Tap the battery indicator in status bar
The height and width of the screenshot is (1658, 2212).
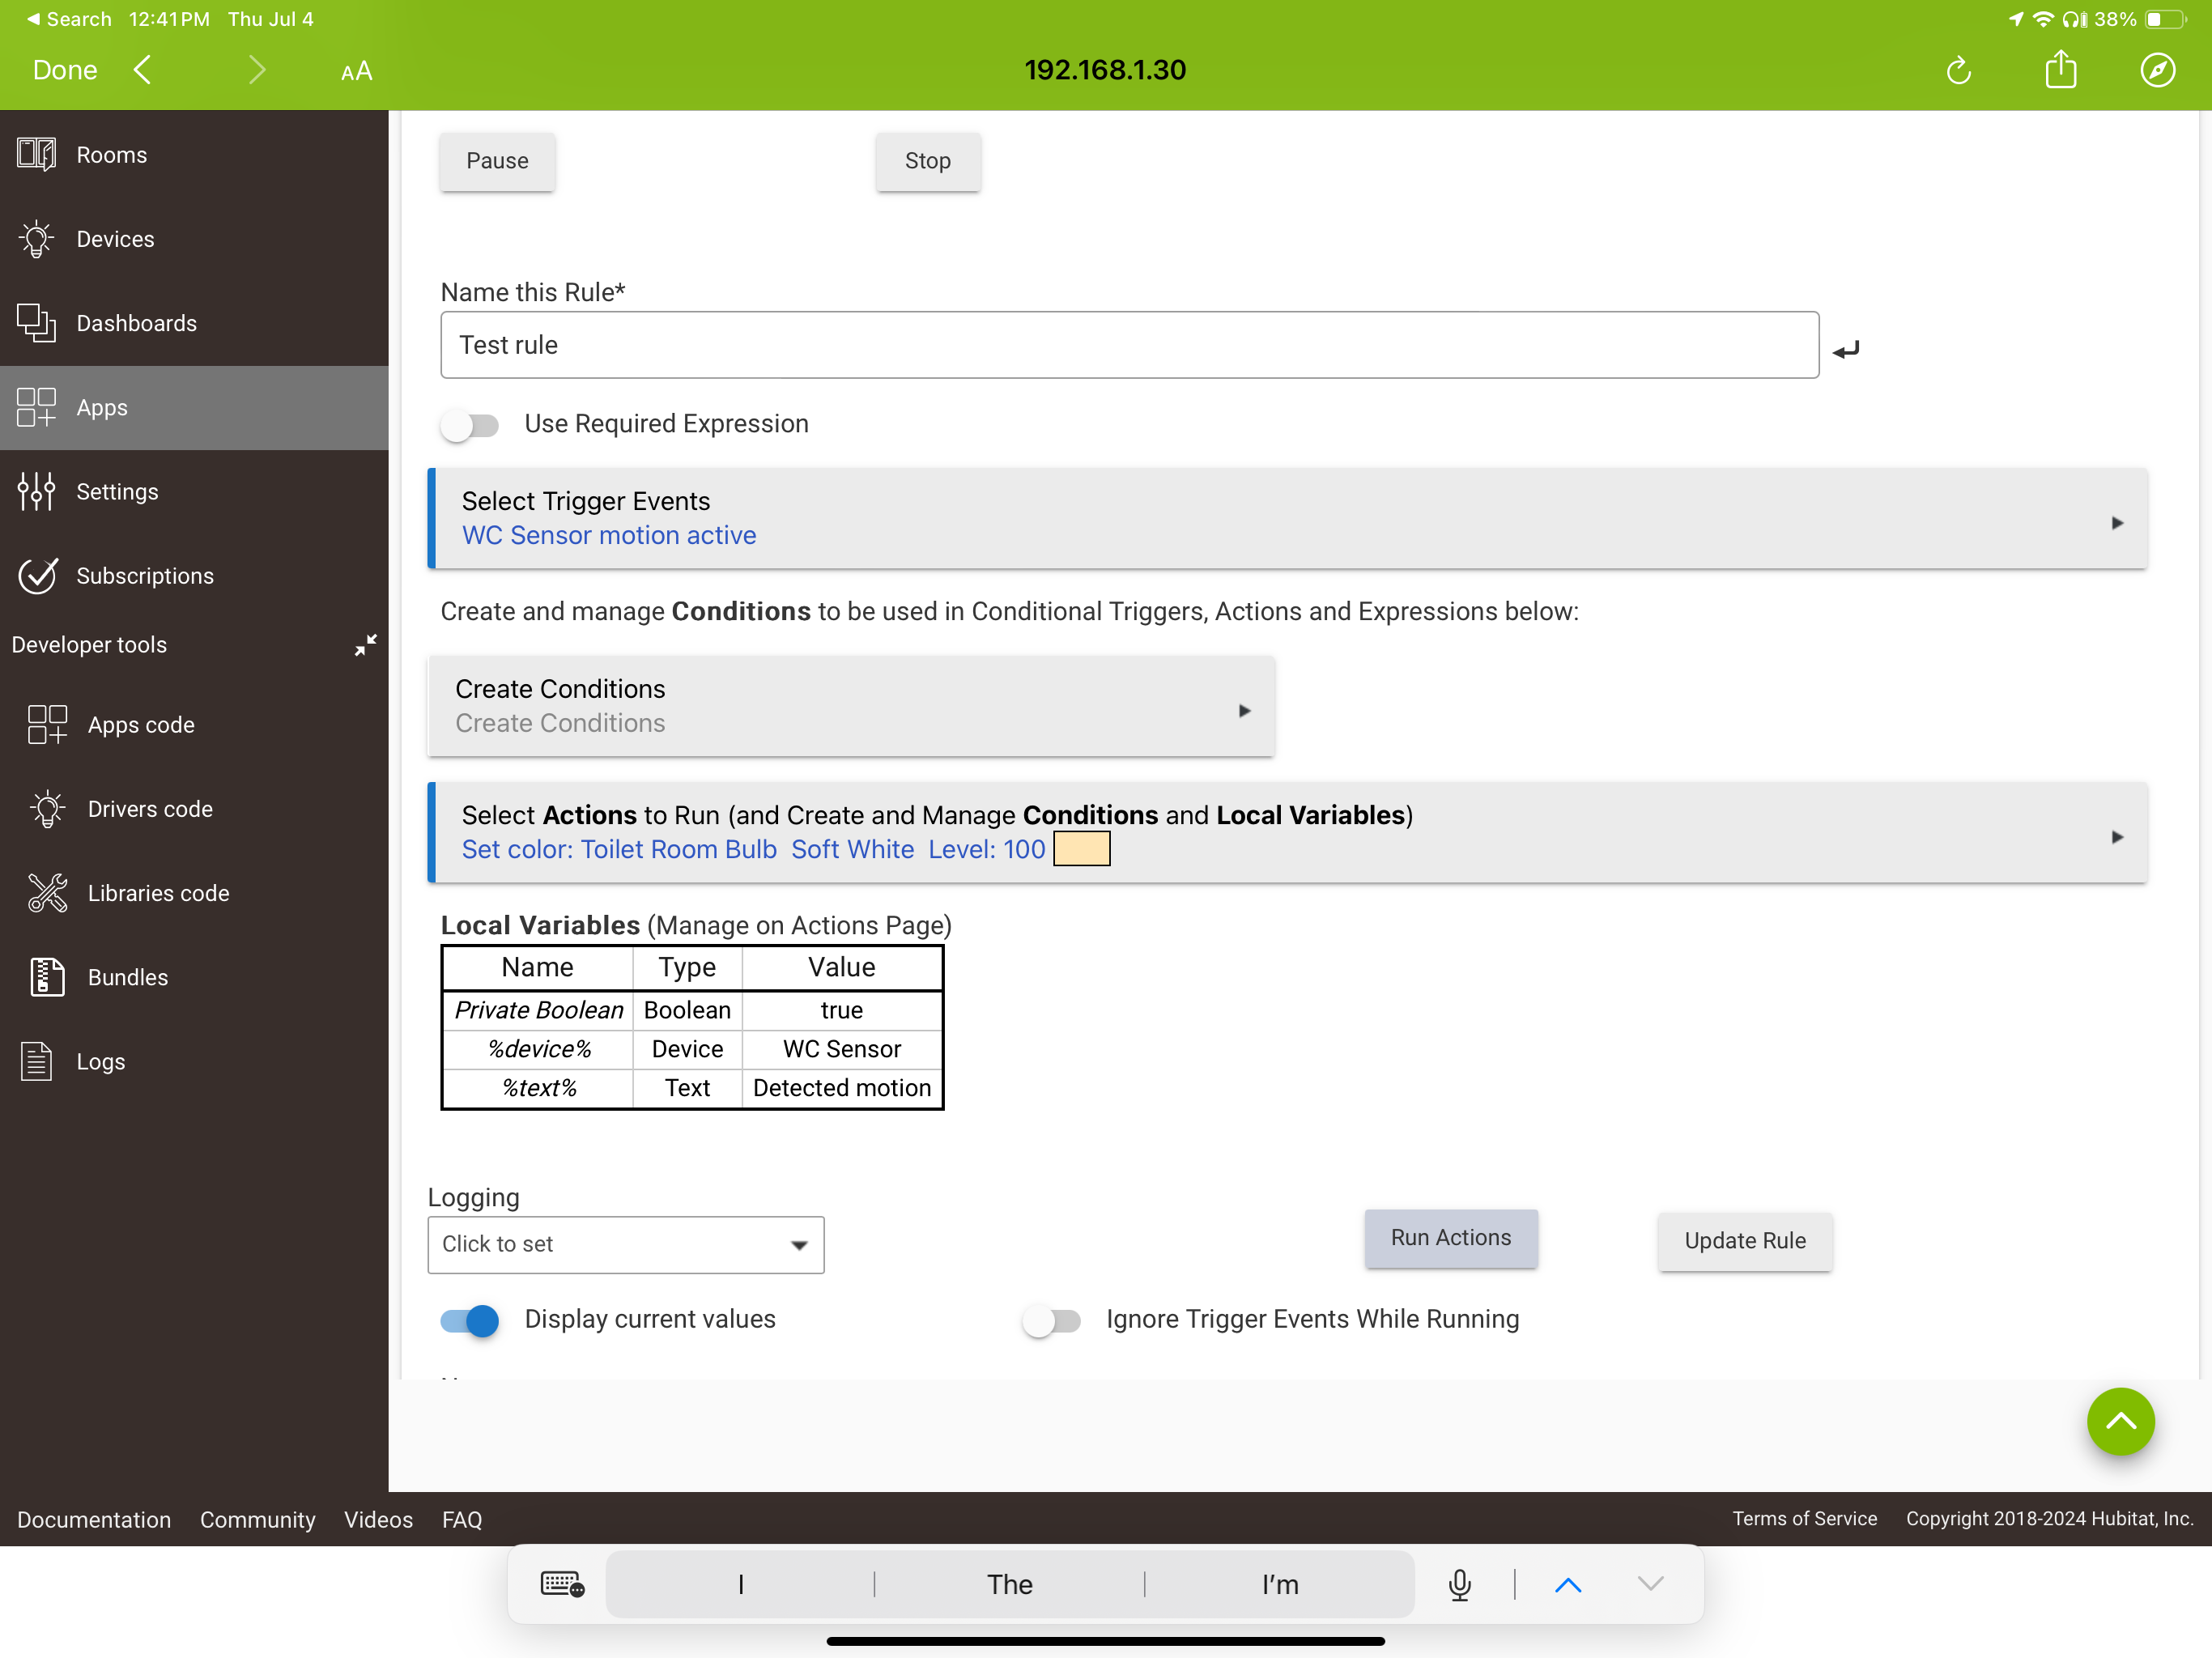(2166, 19)
